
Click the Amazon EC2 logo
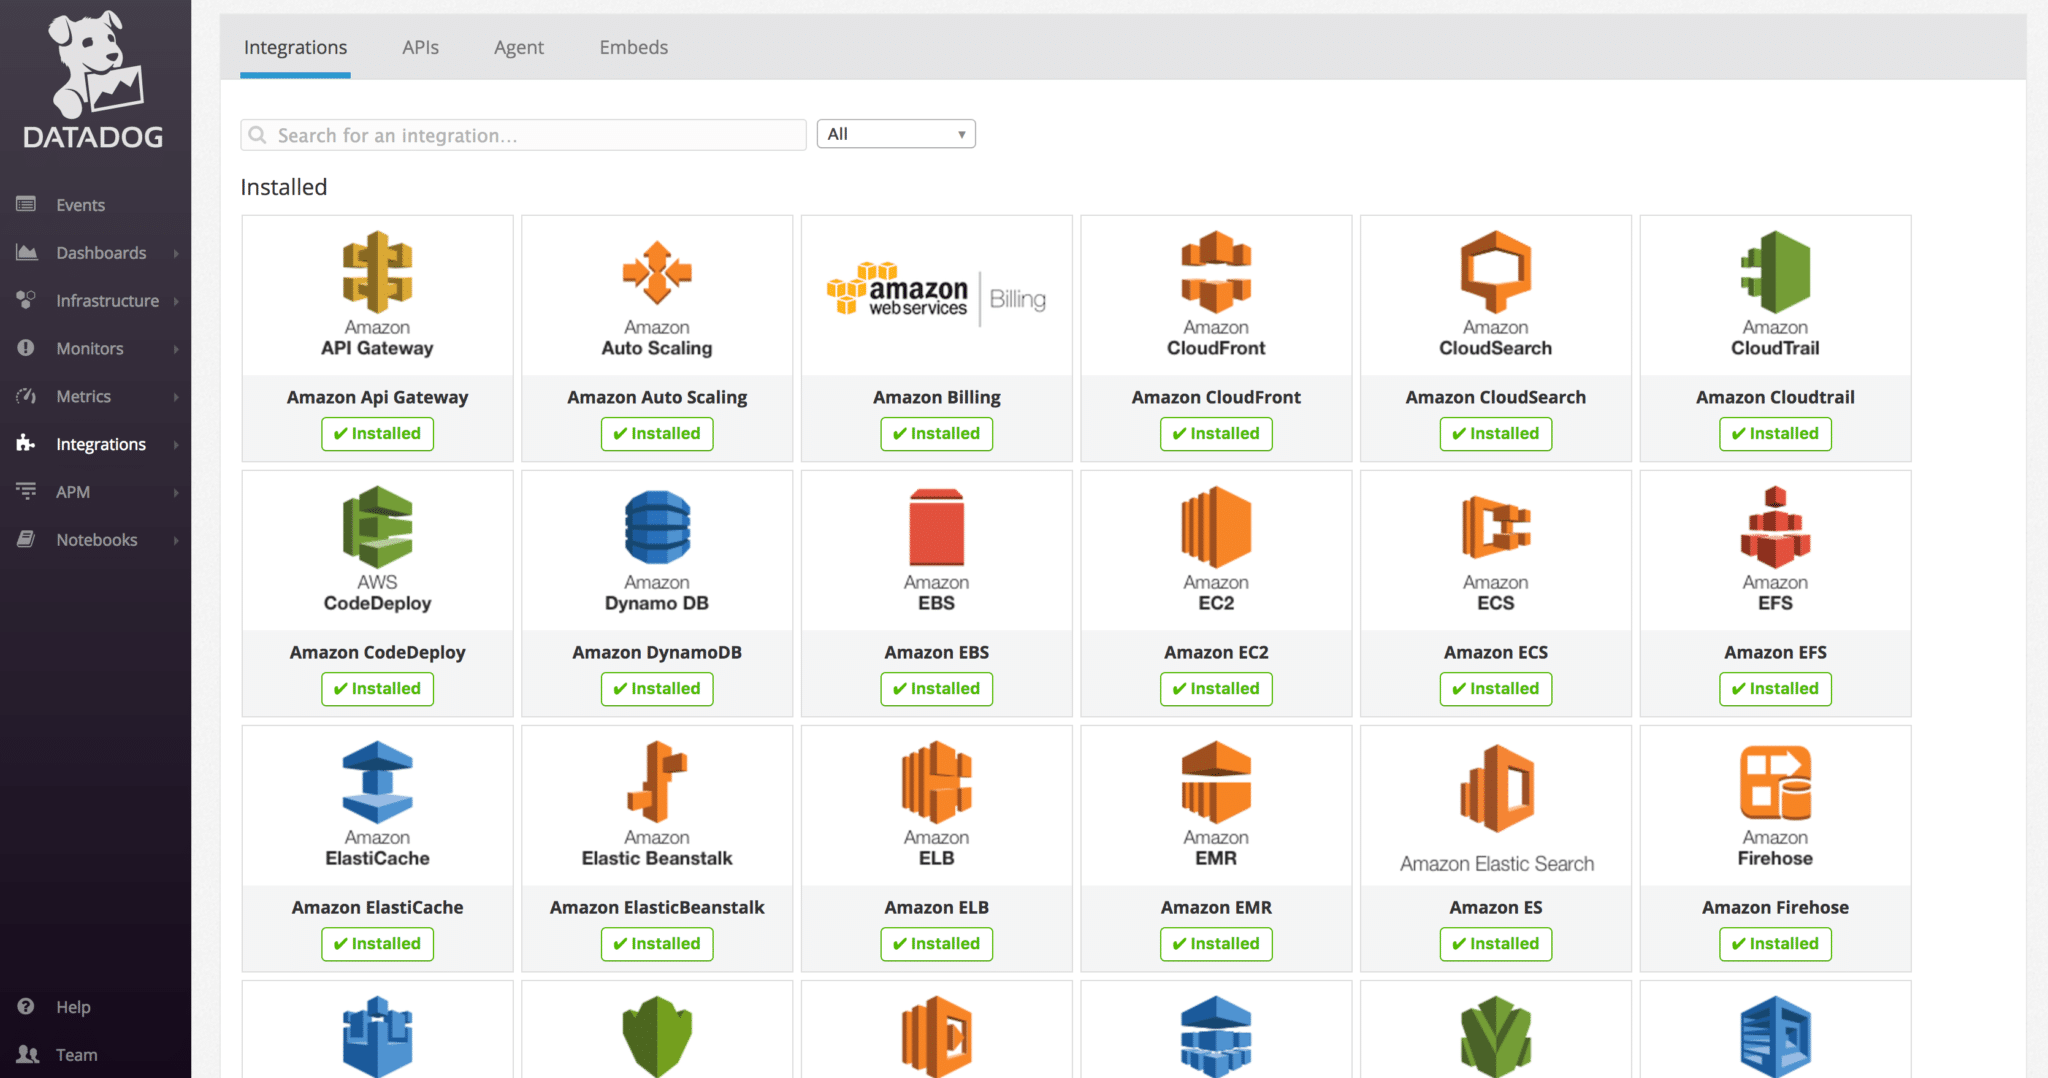point(1216,528)
